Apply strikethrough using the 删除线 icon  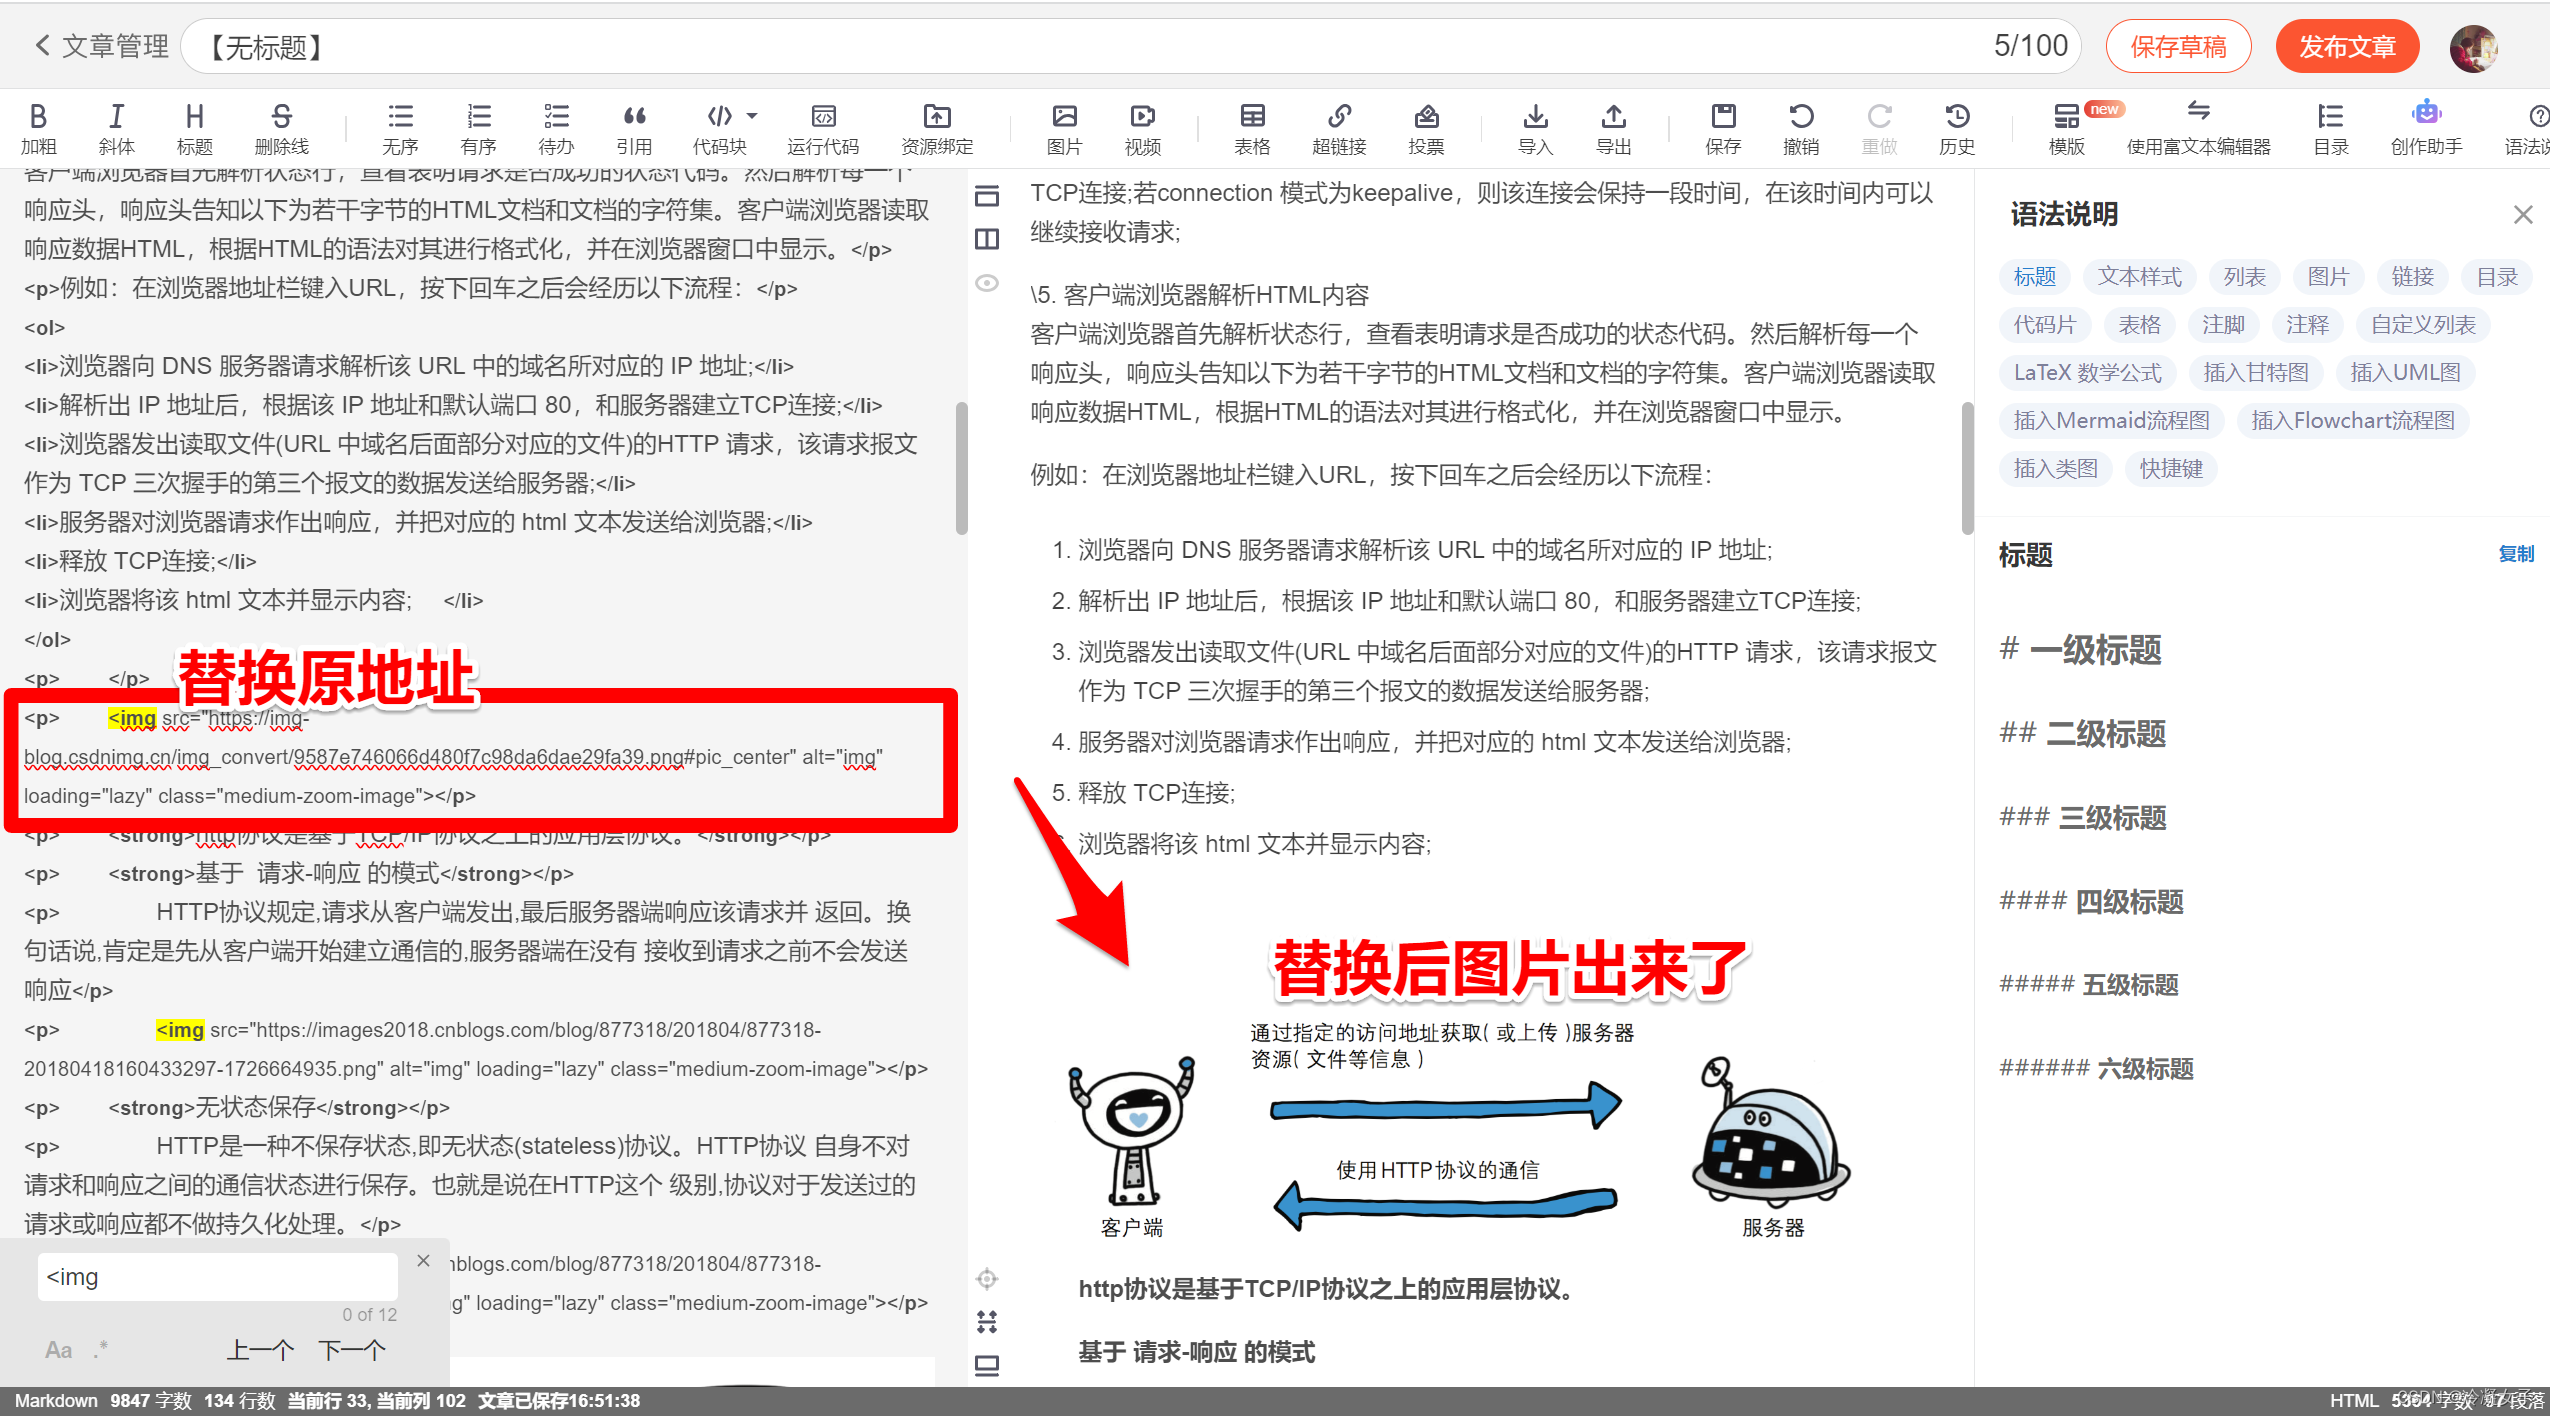tap(281, 127)
